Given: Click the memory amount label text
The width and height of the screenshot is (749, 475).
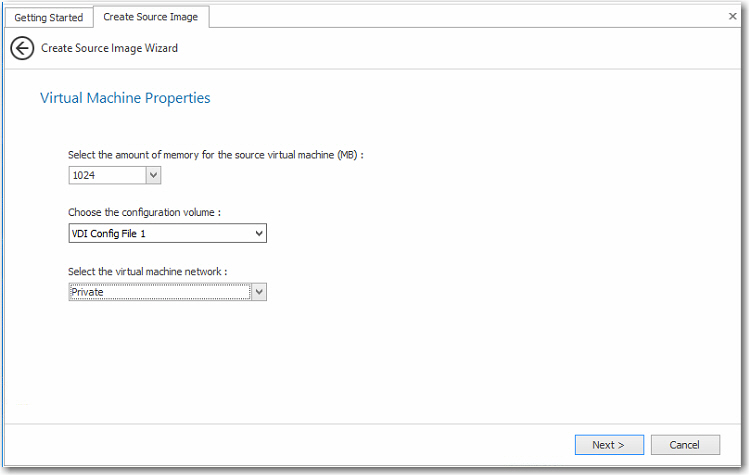Looking at the screenshot, I should [x=200, y=155].
